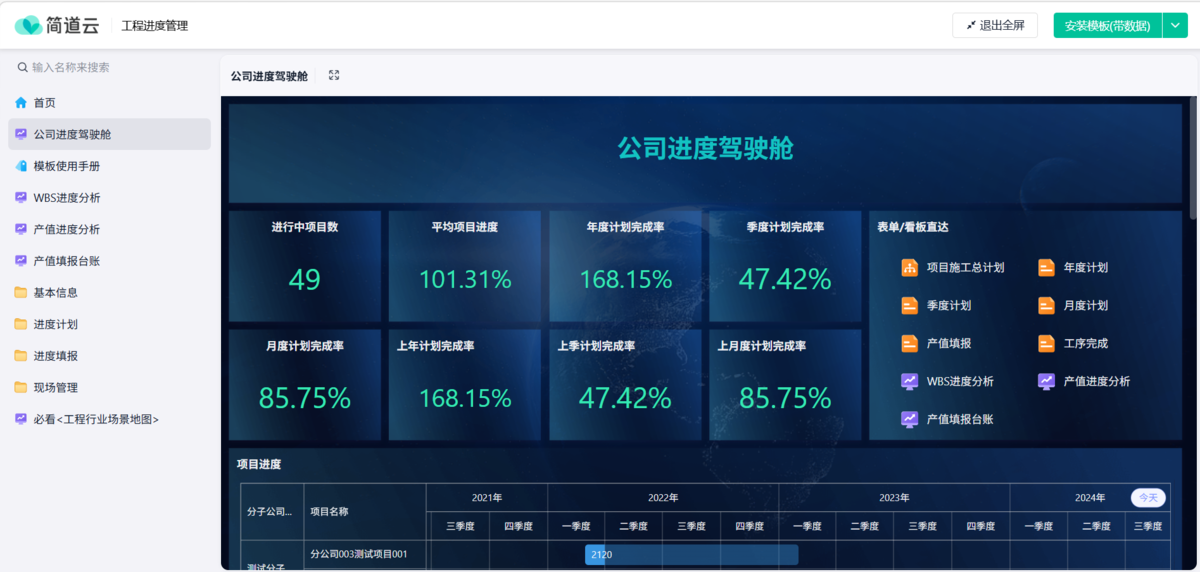Click 分公司003测试项目001 row name
The height and width of the screenshot is (572, 1200).
[359, 554]
